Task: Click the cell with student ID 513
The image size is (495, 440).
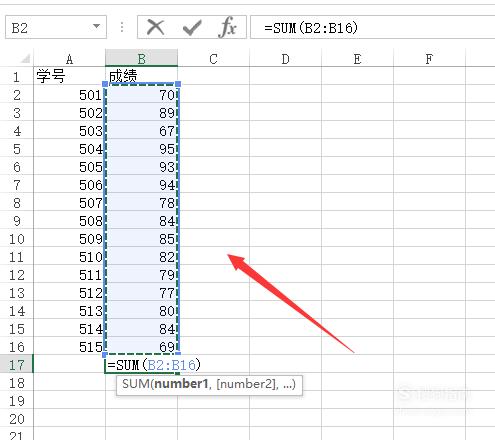Action: (x=69, y=311)
